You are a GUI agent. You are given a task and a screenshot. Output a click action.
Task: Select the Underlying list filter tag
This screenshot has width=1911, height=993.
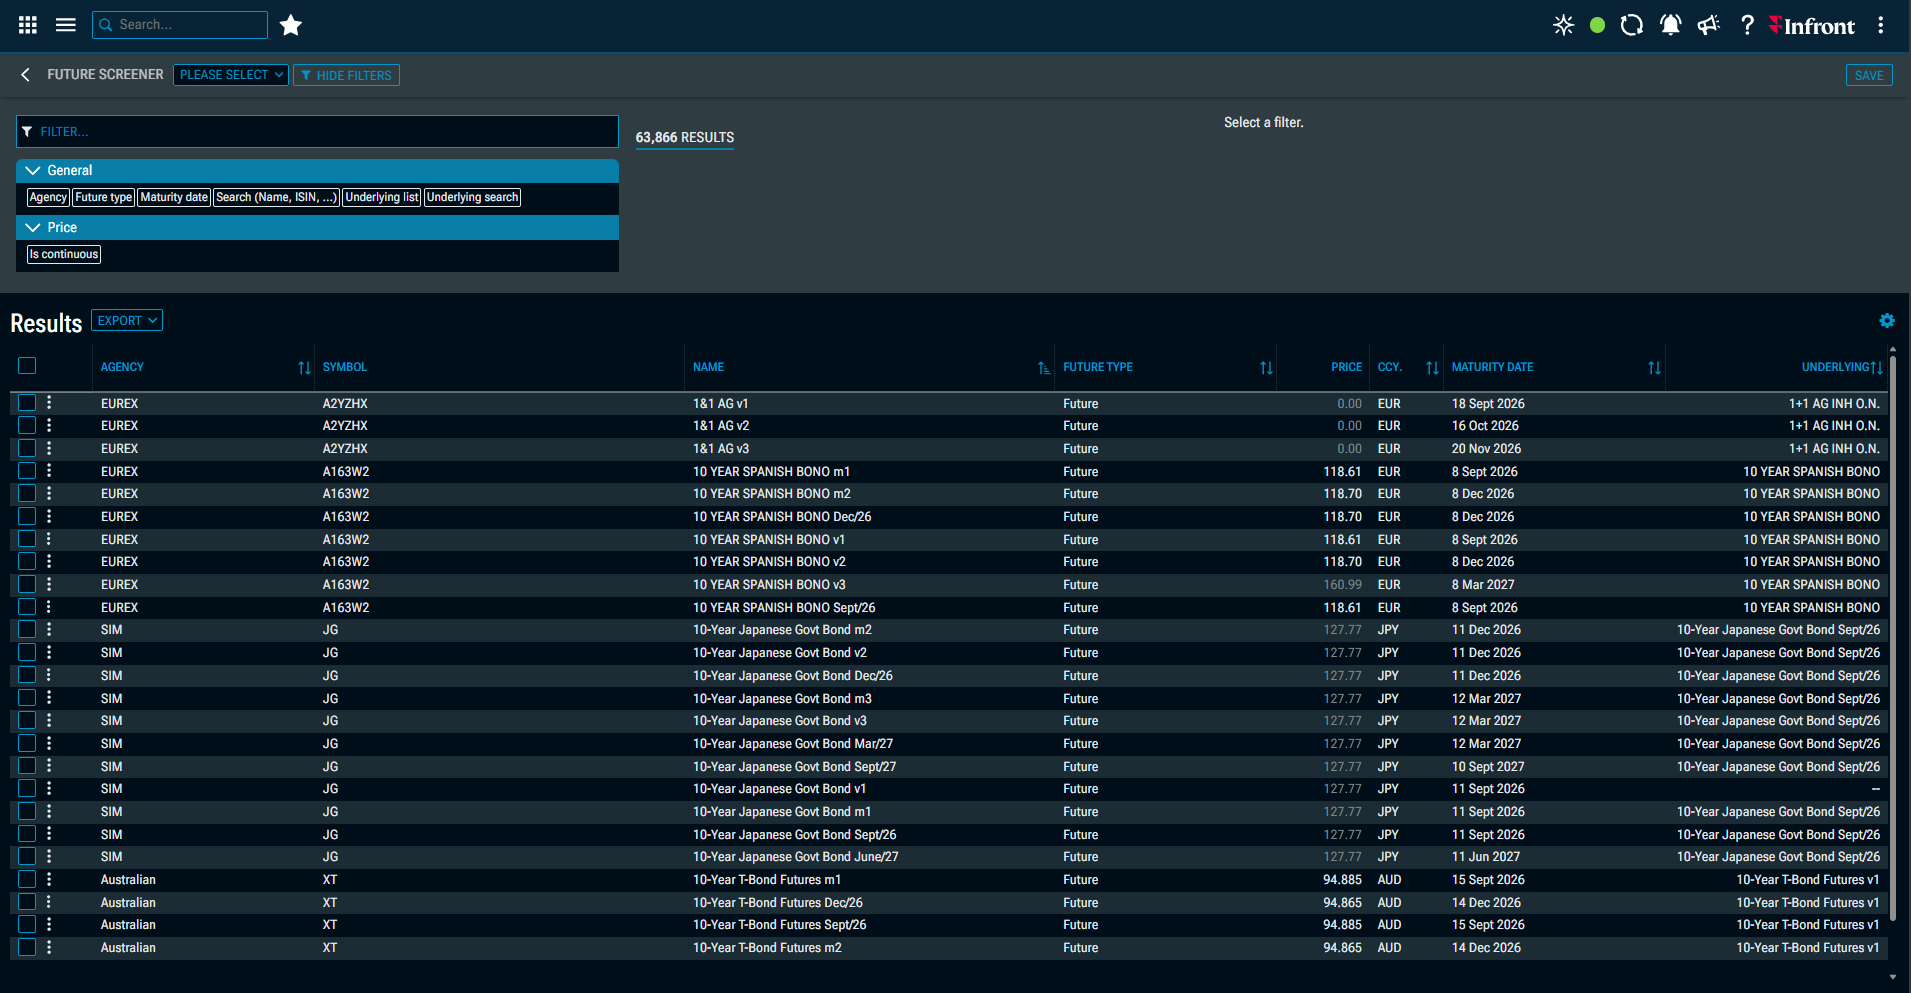(382, 198)
